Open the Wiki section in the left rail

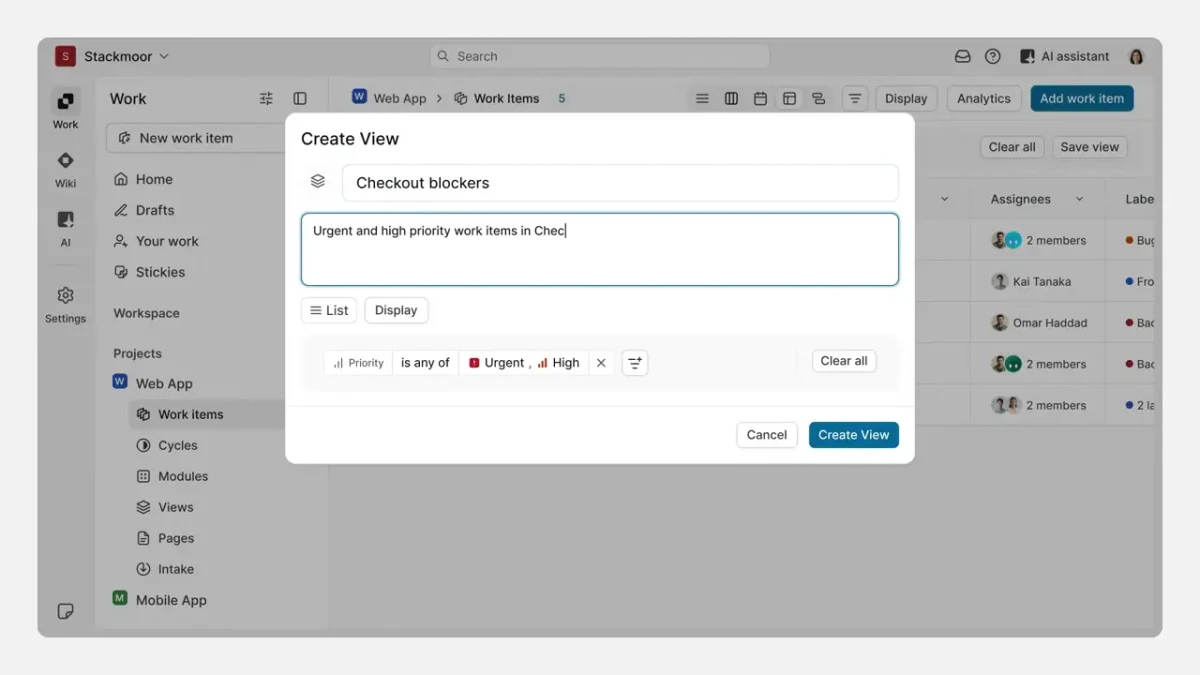click(65, 169)
